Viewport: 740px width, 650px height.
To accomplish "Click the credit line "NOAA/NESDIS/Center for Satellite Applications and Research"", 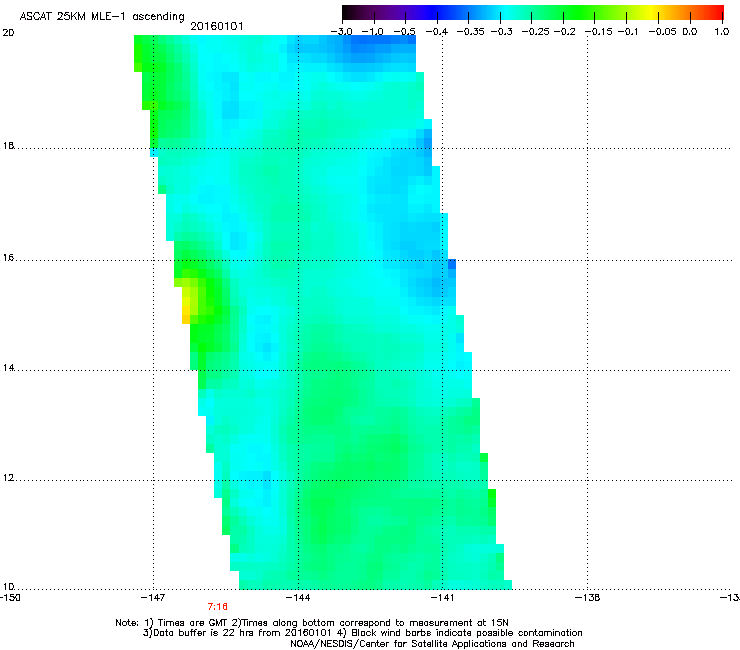I will (432, 644).
